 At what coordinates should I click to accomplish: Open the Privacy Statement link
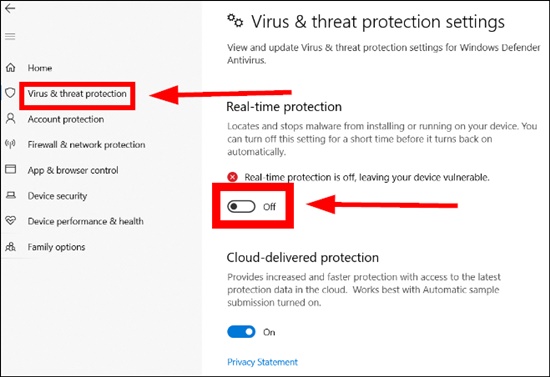pos(262,362)
